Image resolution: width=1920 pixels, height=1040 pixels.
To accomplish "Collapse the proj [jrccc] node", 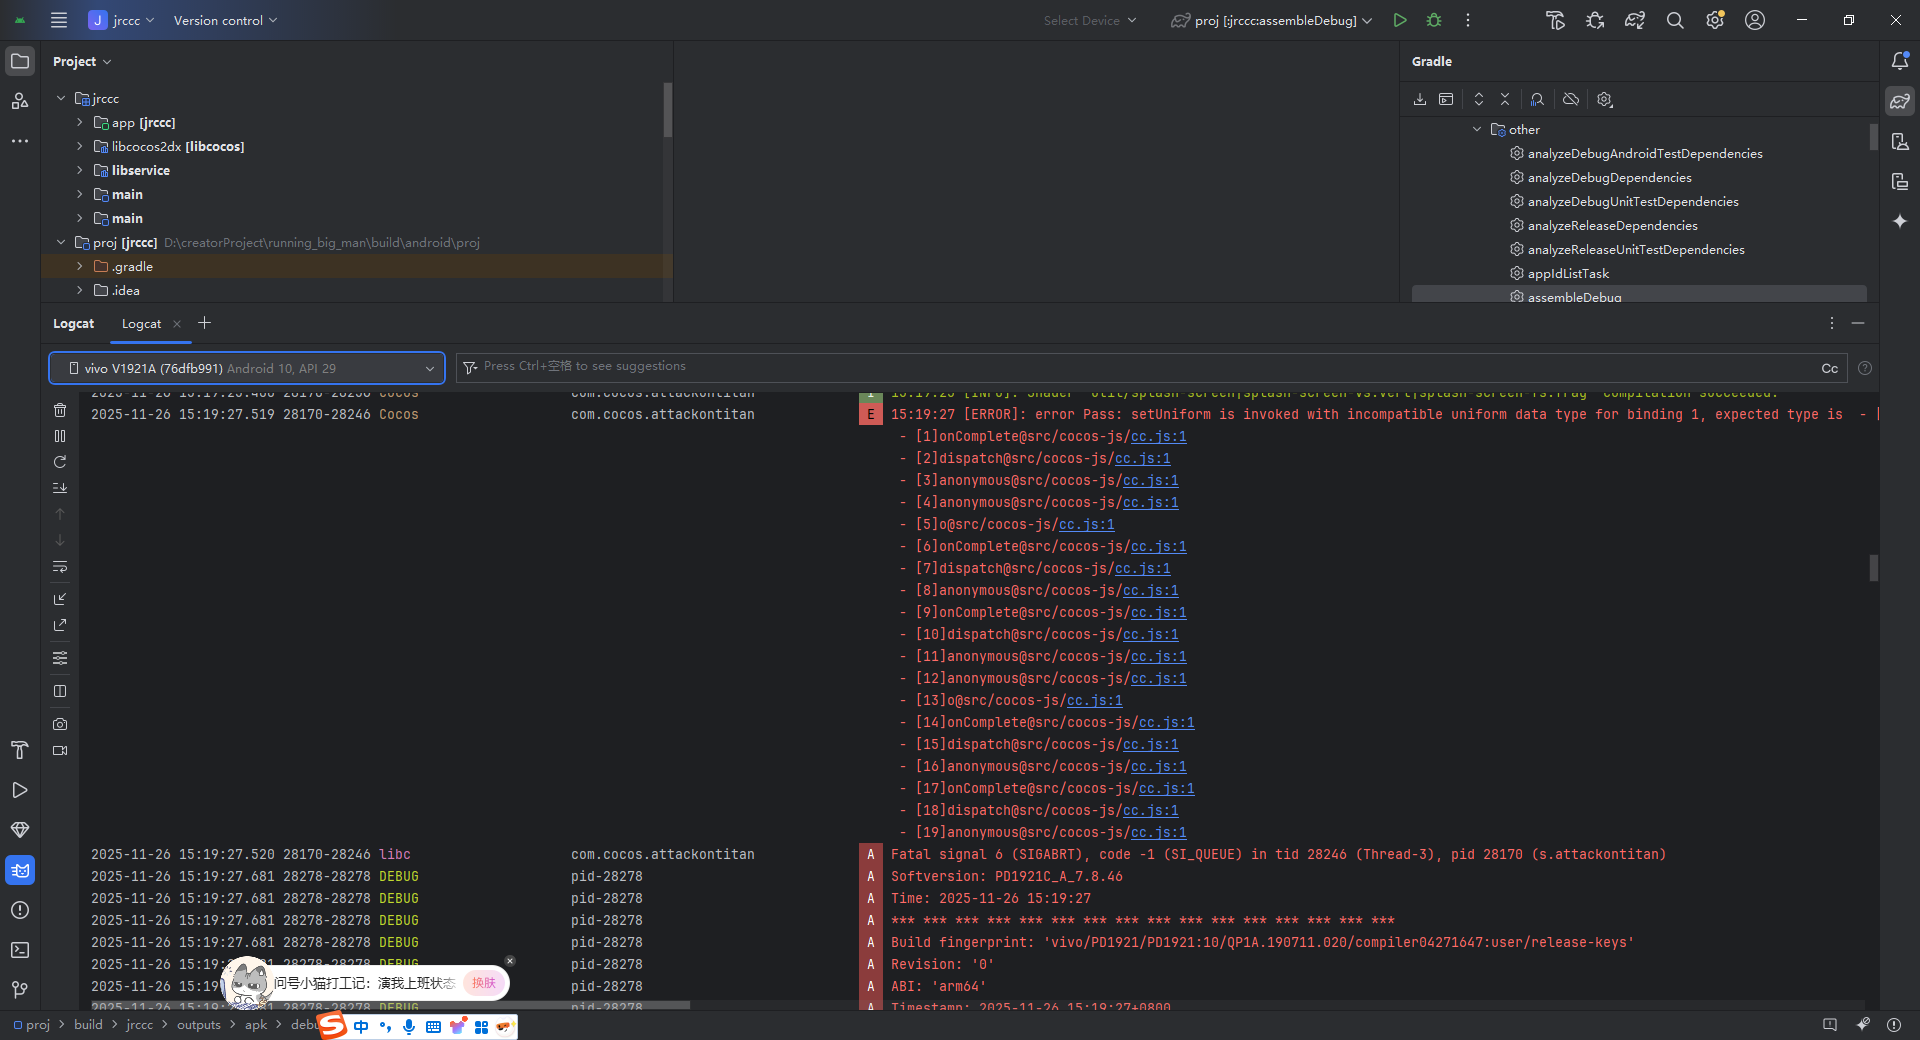I will pos(61,242).
